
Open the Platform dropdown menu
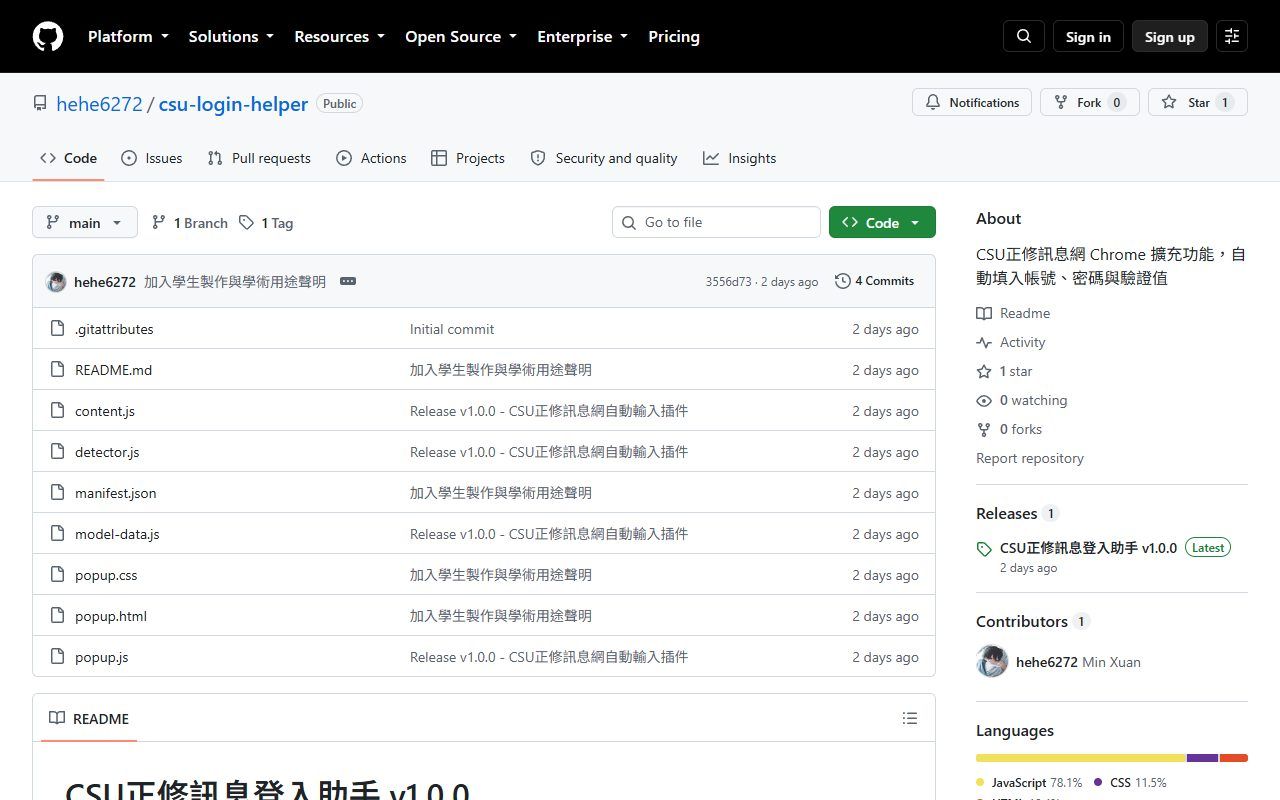tap(128, 36)
